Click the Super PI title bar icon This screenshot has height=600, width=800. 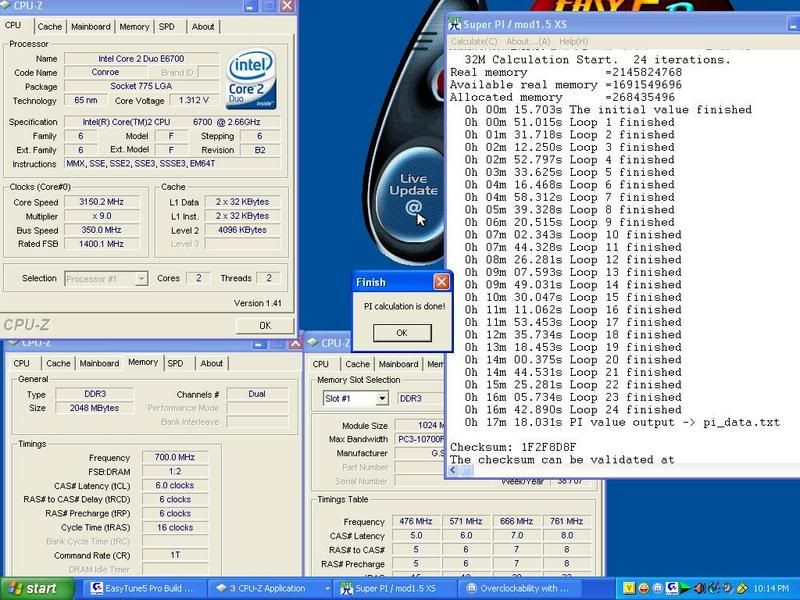point(454,24)
